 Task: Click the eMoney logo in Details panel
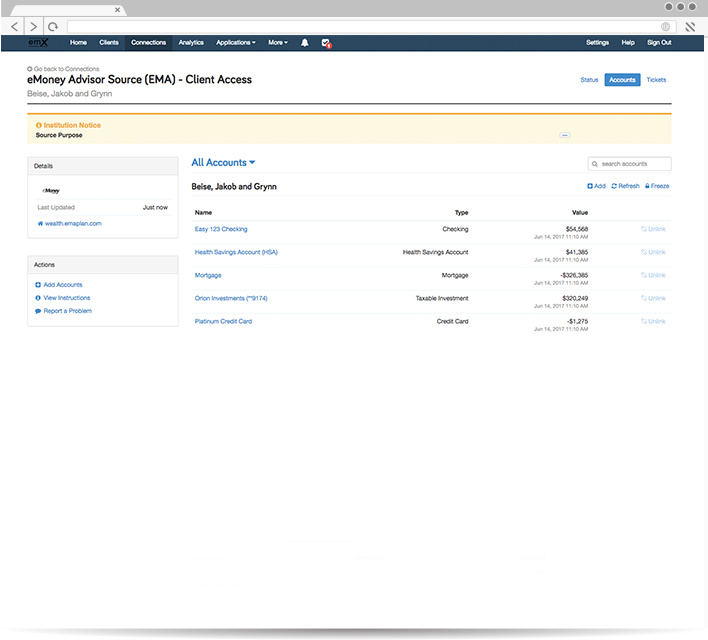point(51,191)
